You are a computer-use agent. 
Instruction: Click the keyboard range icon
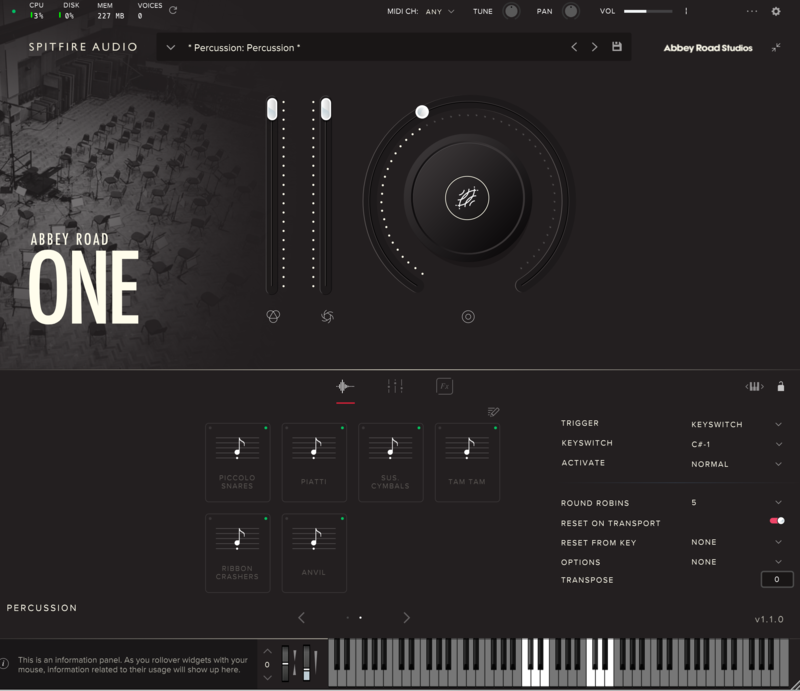point(754,386)
